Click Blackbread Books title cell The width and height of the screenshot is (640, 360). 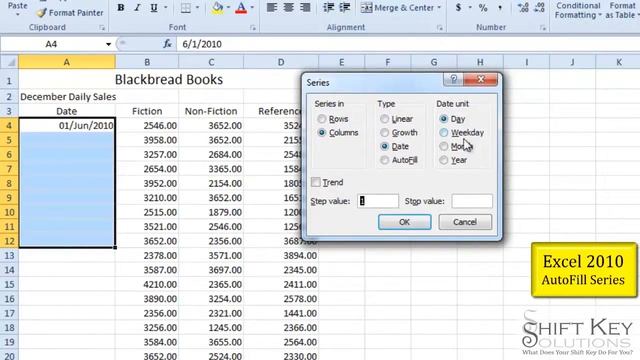[169, 80]
